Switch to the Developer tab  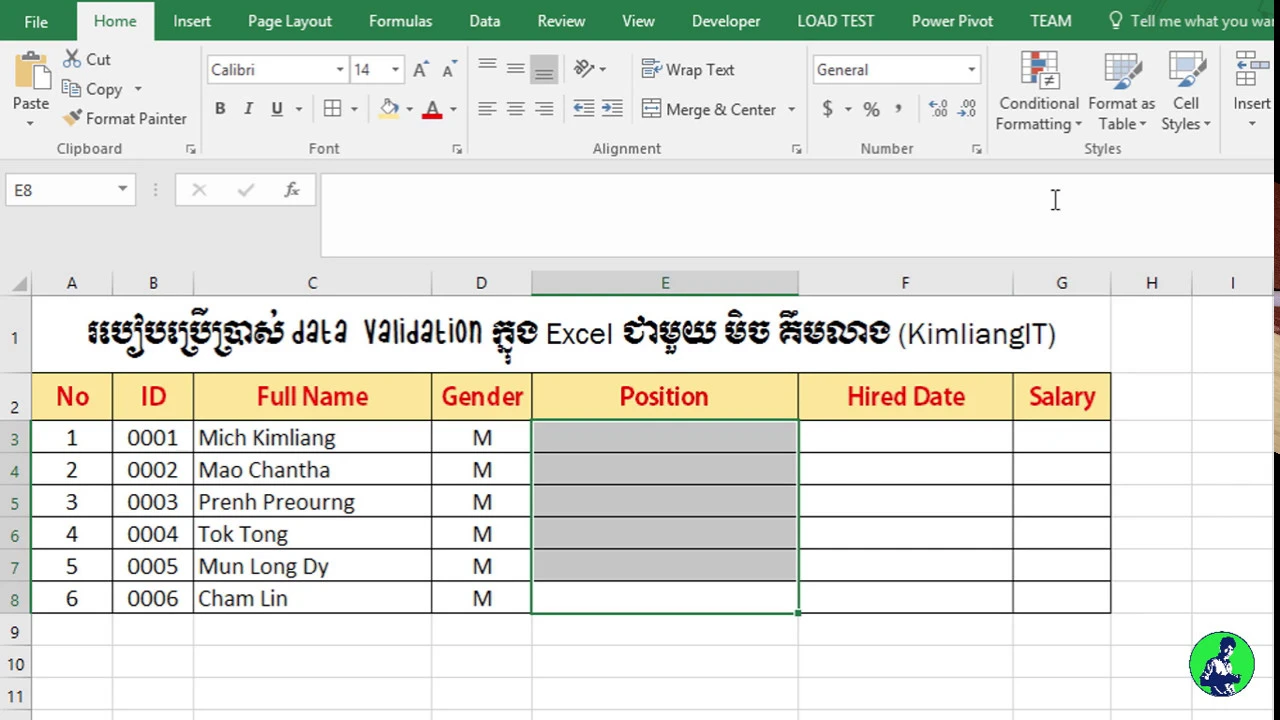(x=726, y=21)
